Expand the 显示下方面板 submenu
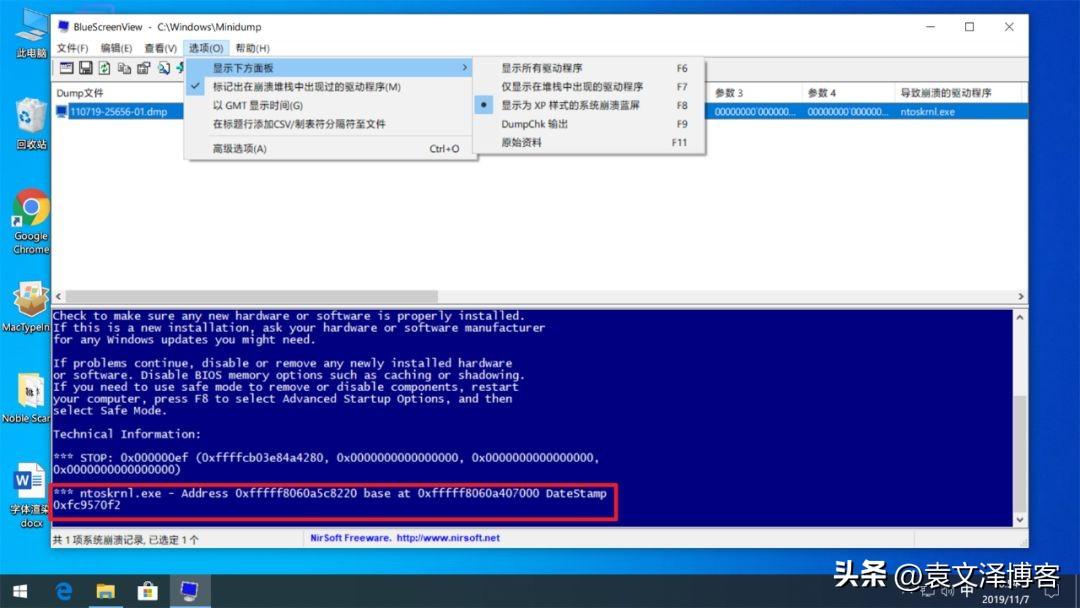This screenshot has height=608, width=1080. coord(331,68)
